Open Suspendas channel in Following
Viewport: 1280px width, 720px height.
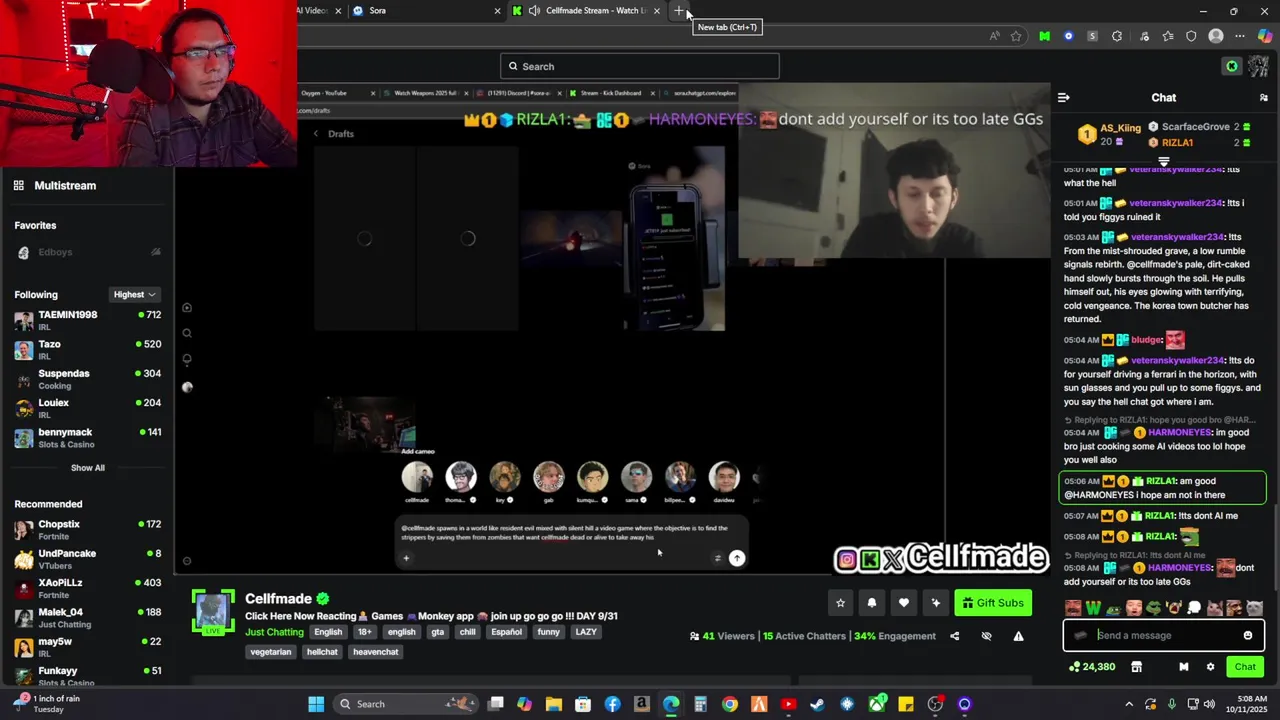coord(88,379)
